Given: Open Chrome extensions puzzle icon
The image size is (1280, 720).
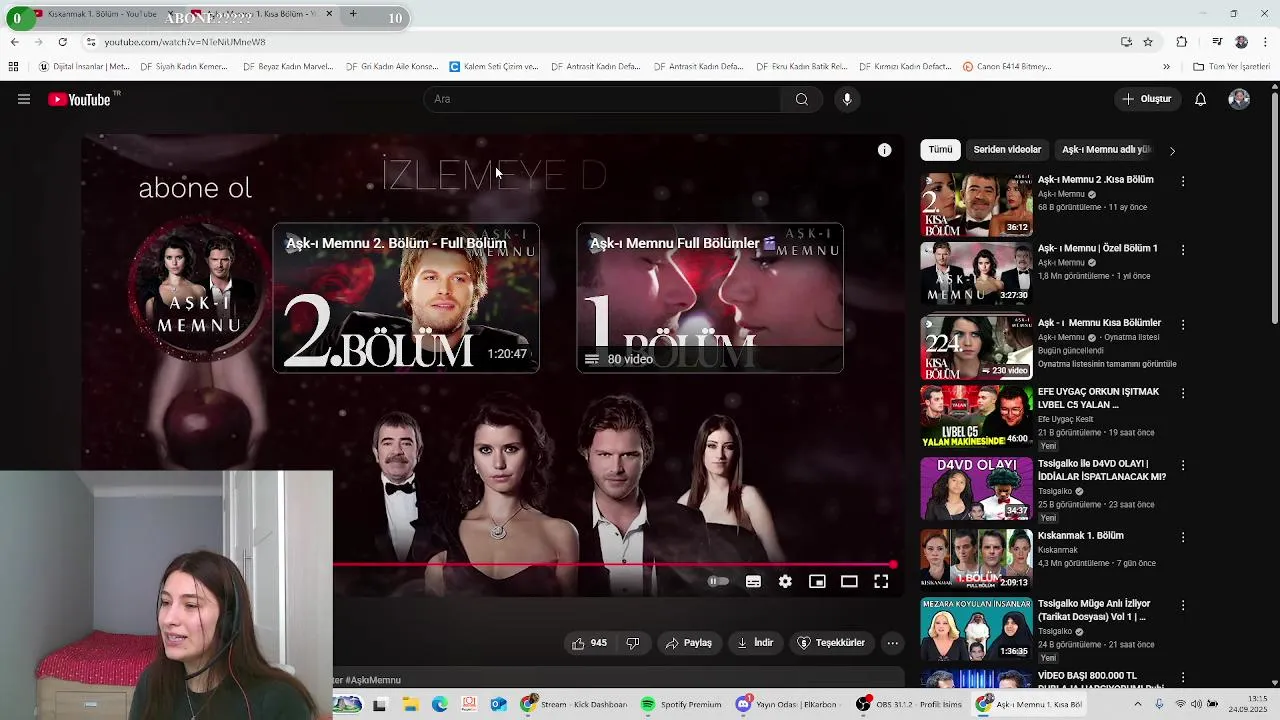Looking at the screenshot, I should pos(1182,42).
